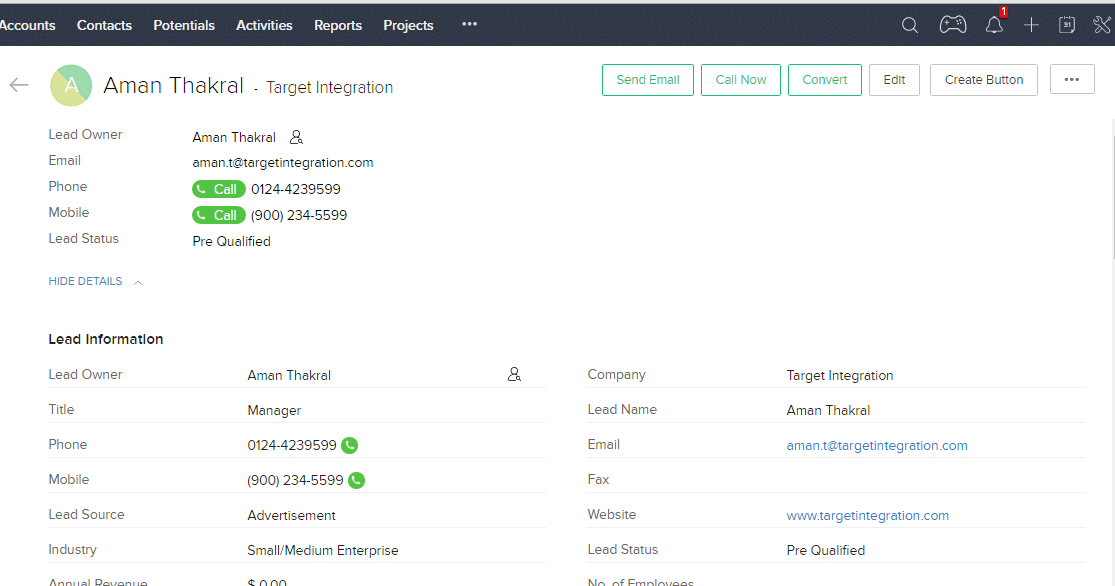The image size is (1115, 586).
Task: Open the notifications bell icon
Action: (x=994, y=26)
